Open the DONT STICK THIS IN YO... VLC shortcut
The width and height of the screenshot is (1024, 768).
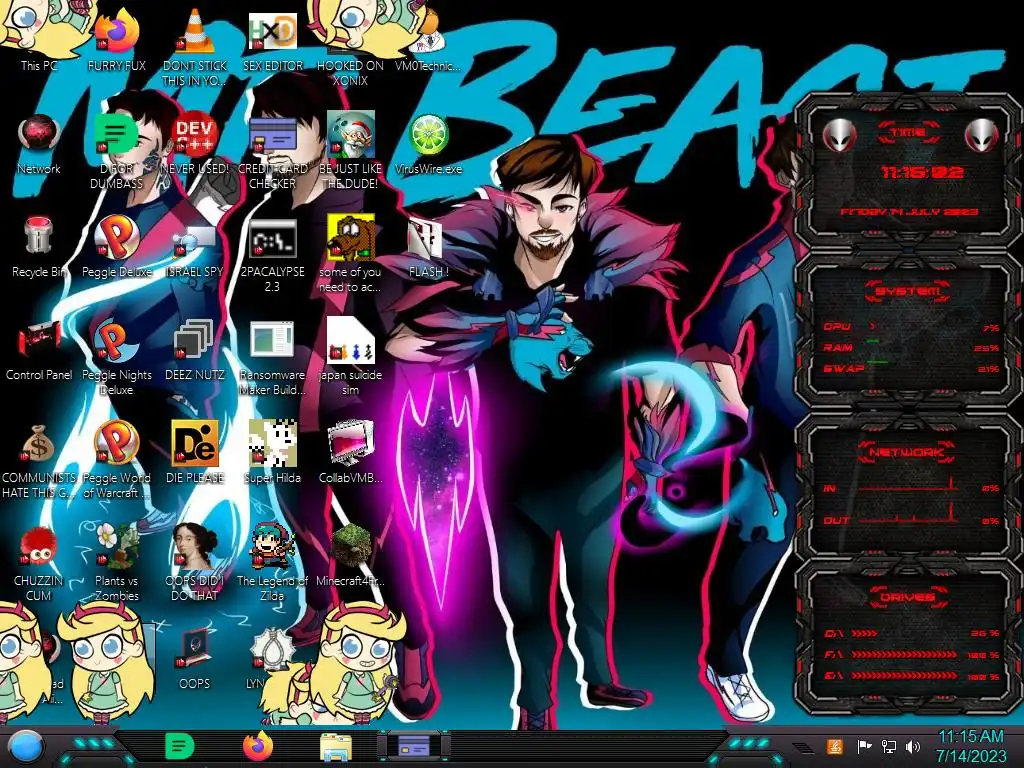click(195, 46)
